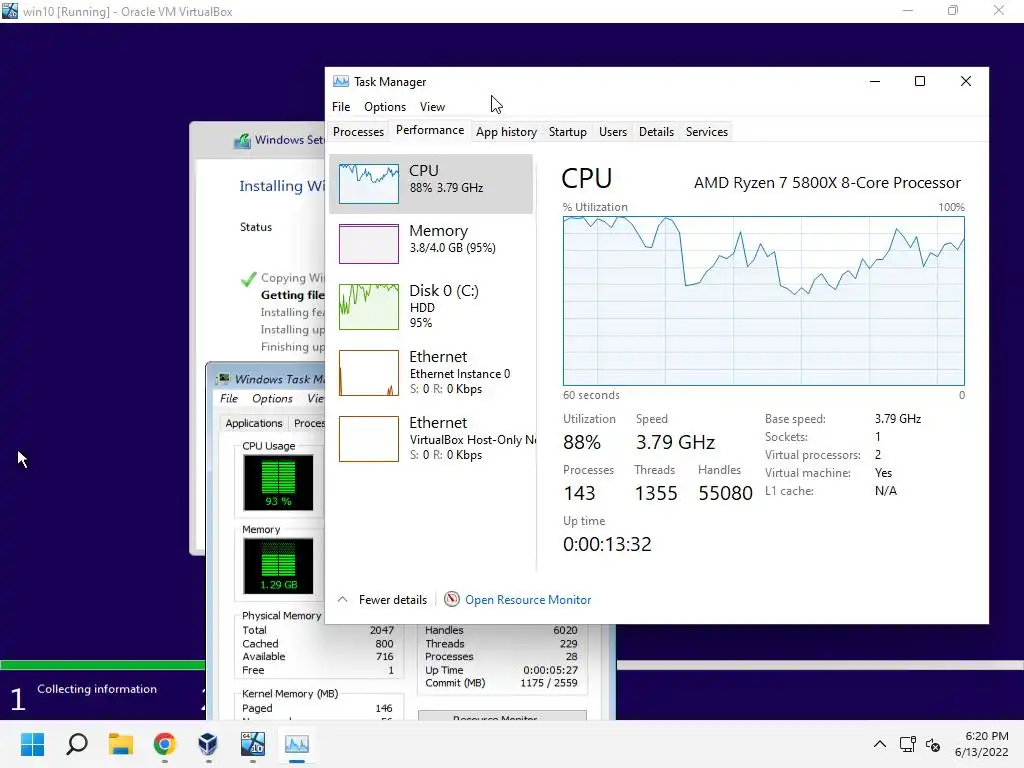Switch to Task Manager taskbar icon
Screen dimensions: 1024x768
(x=296, y=744)
